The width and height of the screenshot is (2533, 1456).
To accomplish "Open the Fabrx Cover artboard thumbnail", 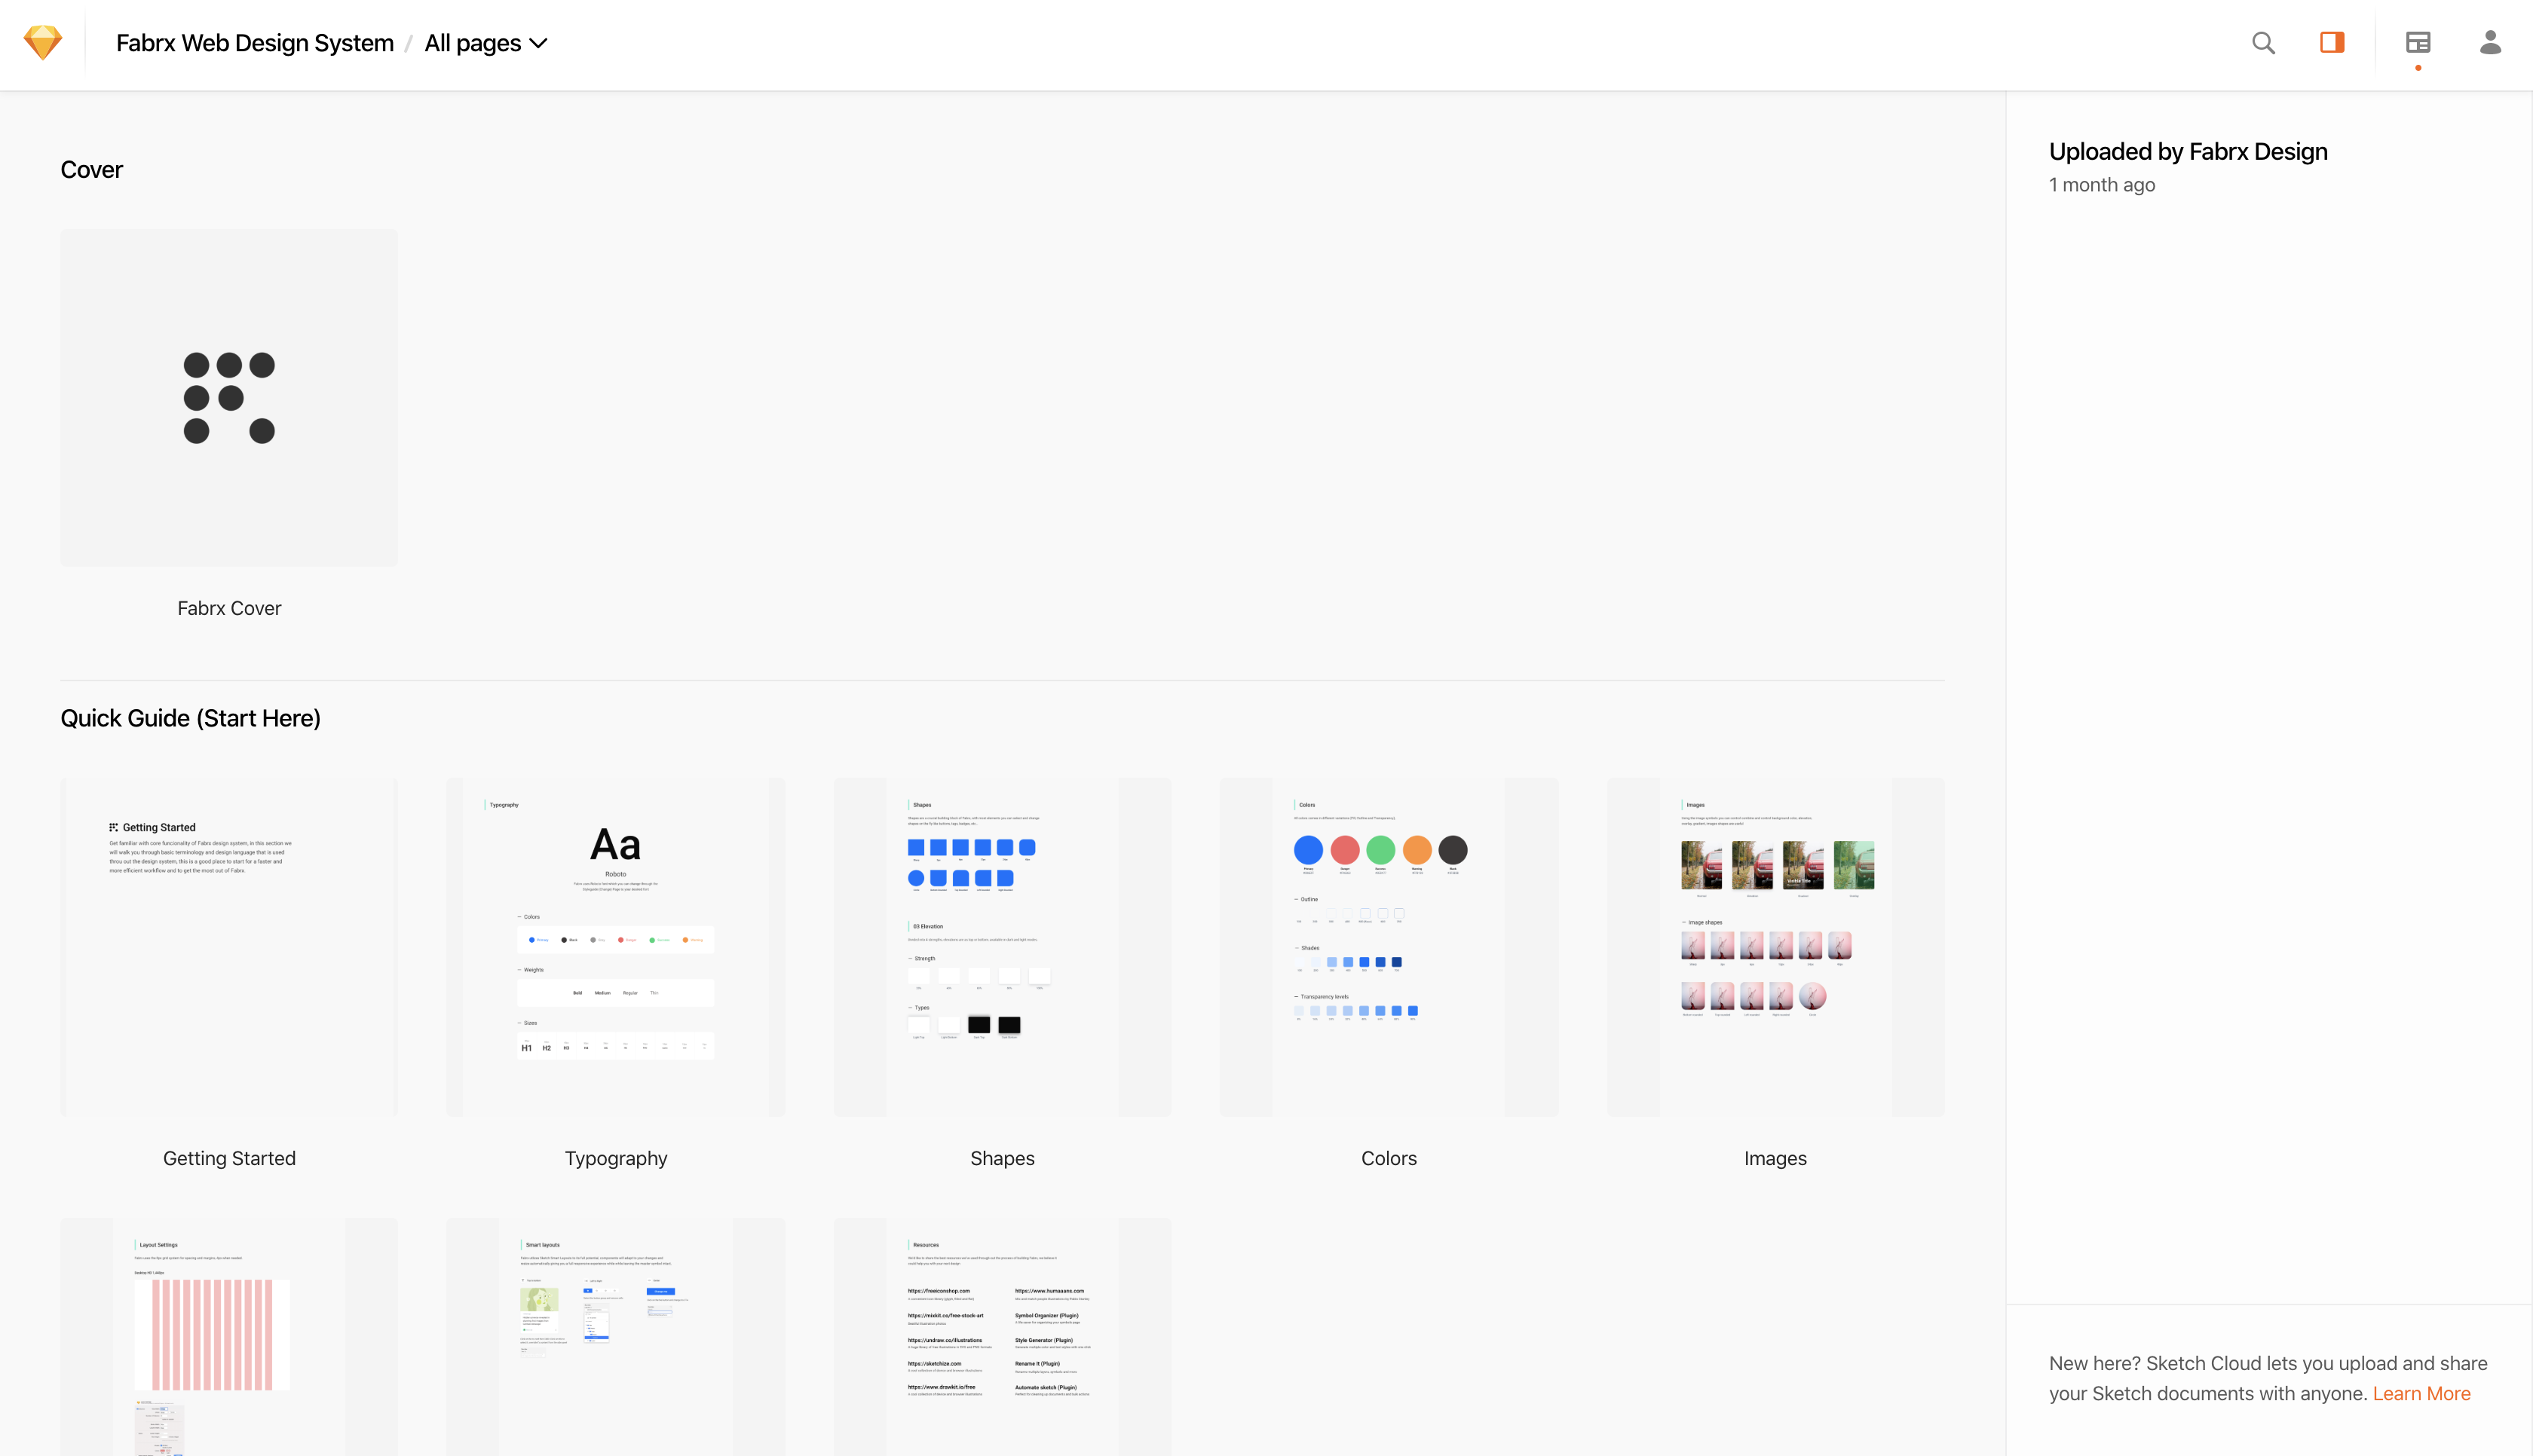I will (x=229, y=397).
